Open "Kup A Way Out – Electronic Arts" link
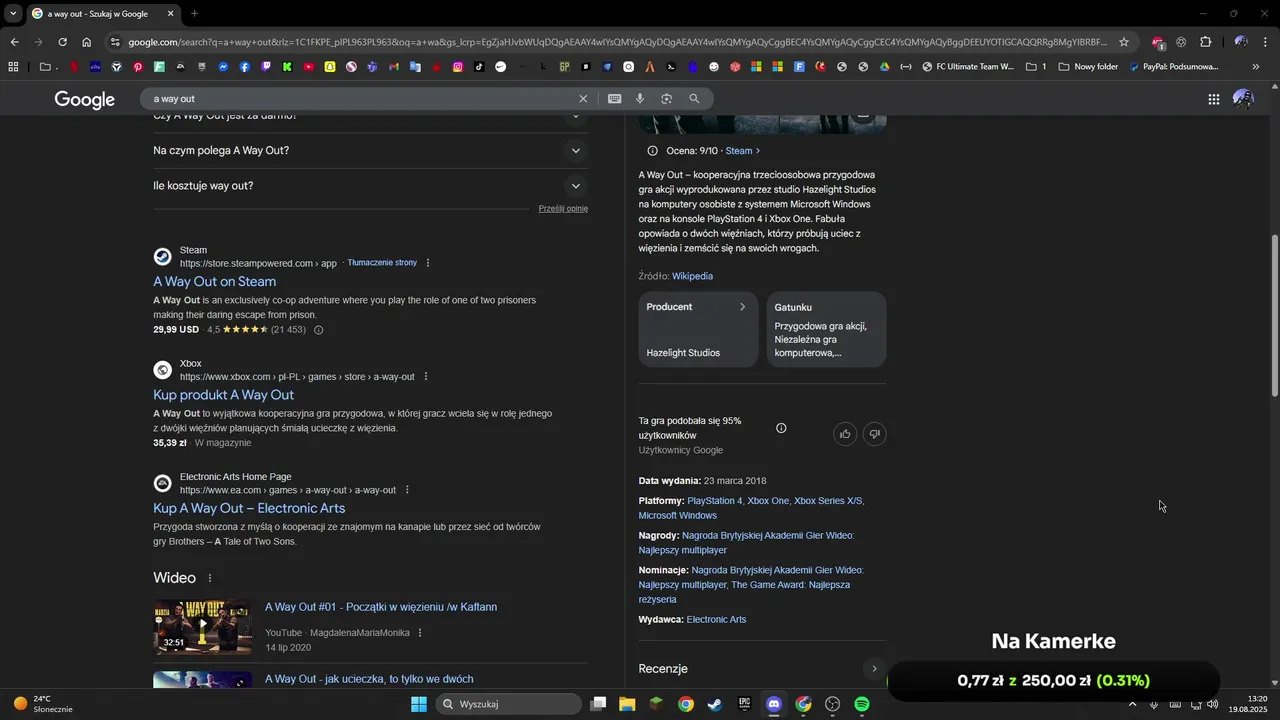Viewport: 1280px width, 720px height. [x=249, y=508]
